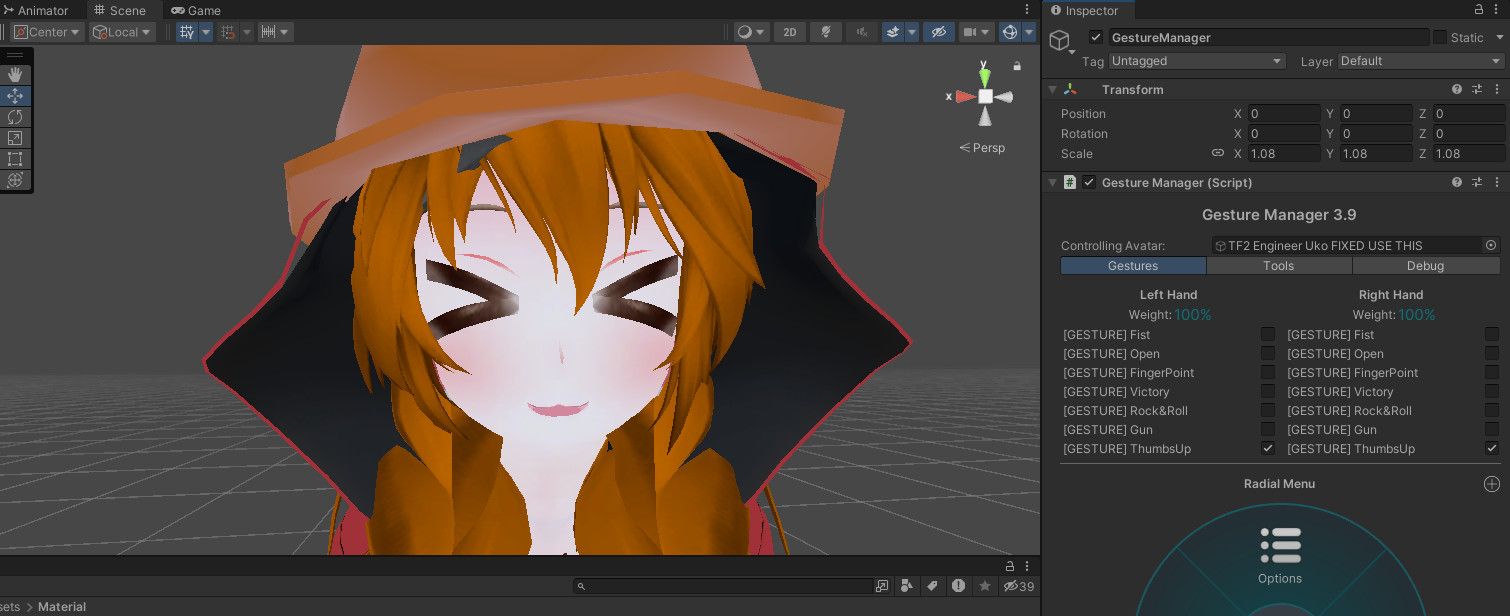Image resolution: width=1510 pixels, height=616 pixels.
Task: Click Scale Y value field
Action: (x=1376, y=154)
